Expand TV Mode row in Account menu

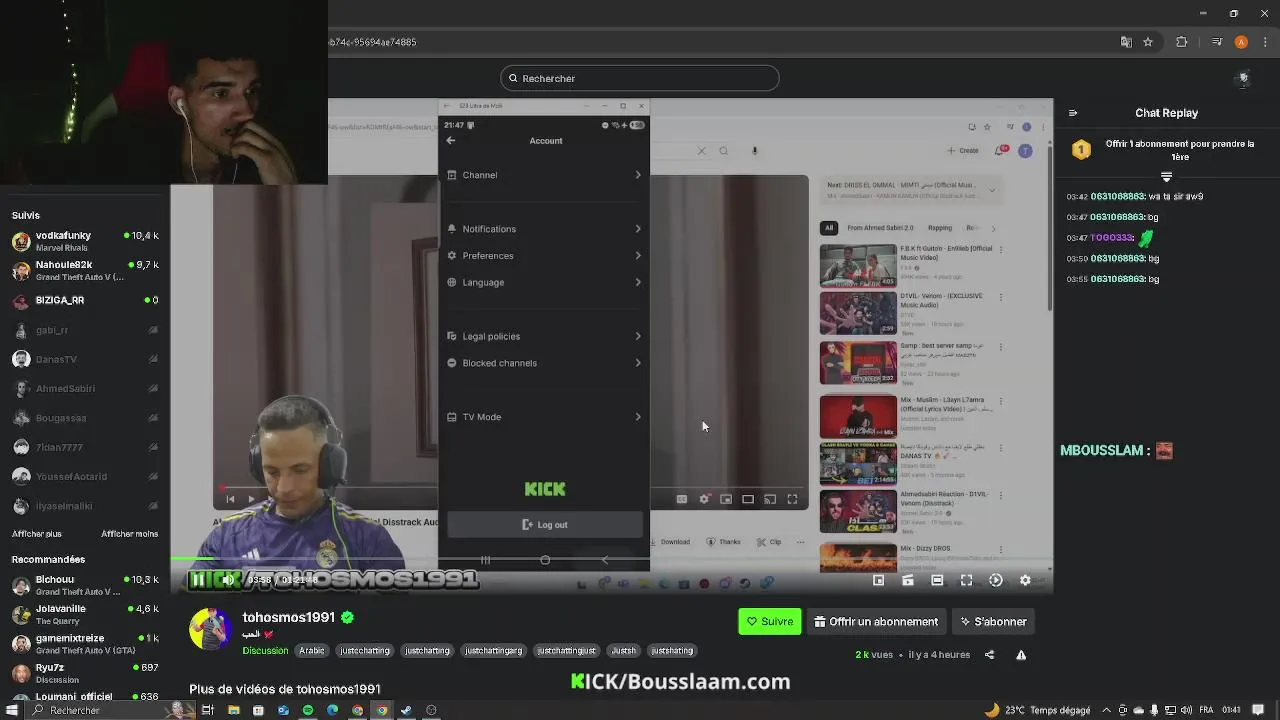tap(545, 417)
